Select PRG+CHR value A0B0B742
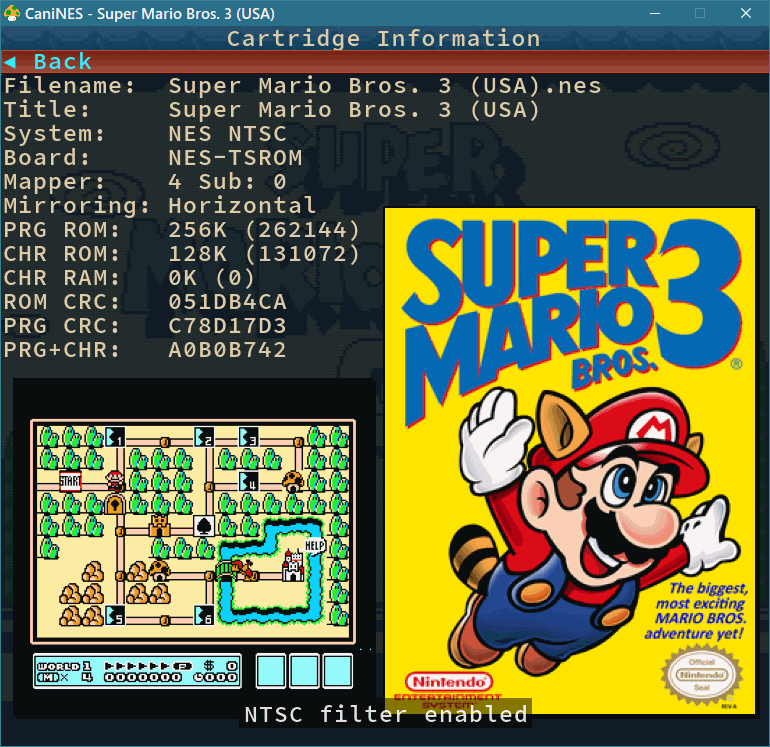 point(227,350)
